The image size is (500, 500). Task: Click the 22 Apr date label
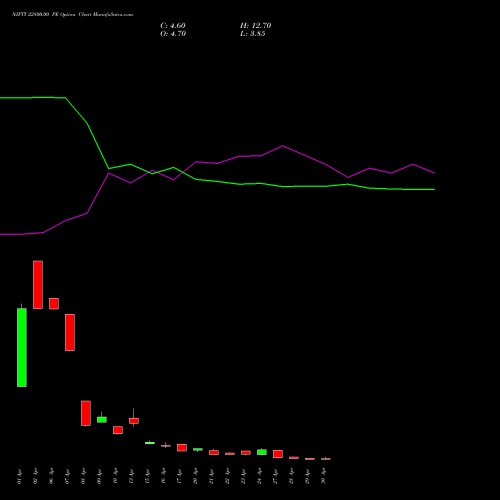227,476
